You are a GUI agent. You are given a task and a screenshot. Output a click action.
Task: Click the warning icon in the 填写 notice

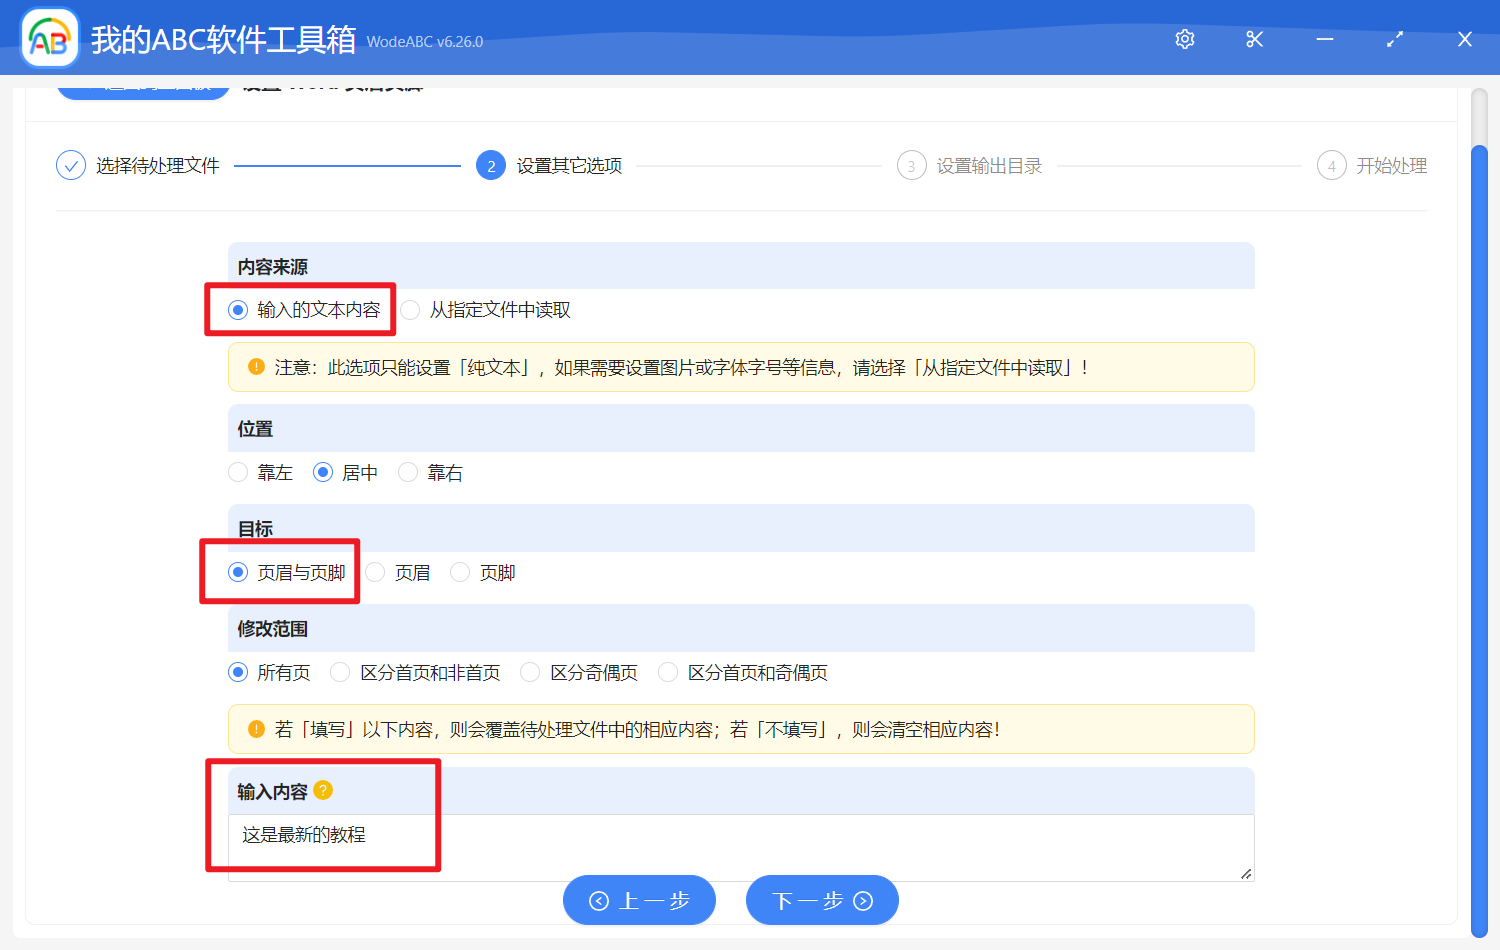click(256, 728)
